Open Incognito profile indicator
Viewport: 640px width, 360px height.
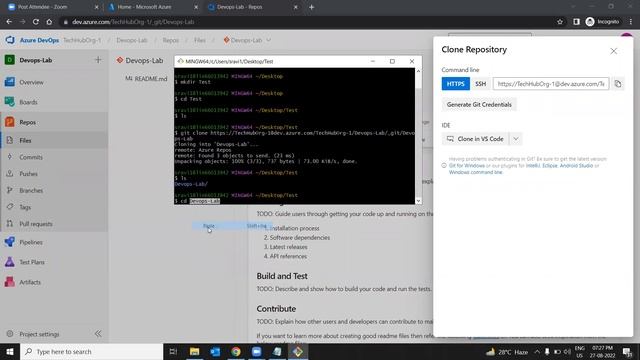(602, 22)
